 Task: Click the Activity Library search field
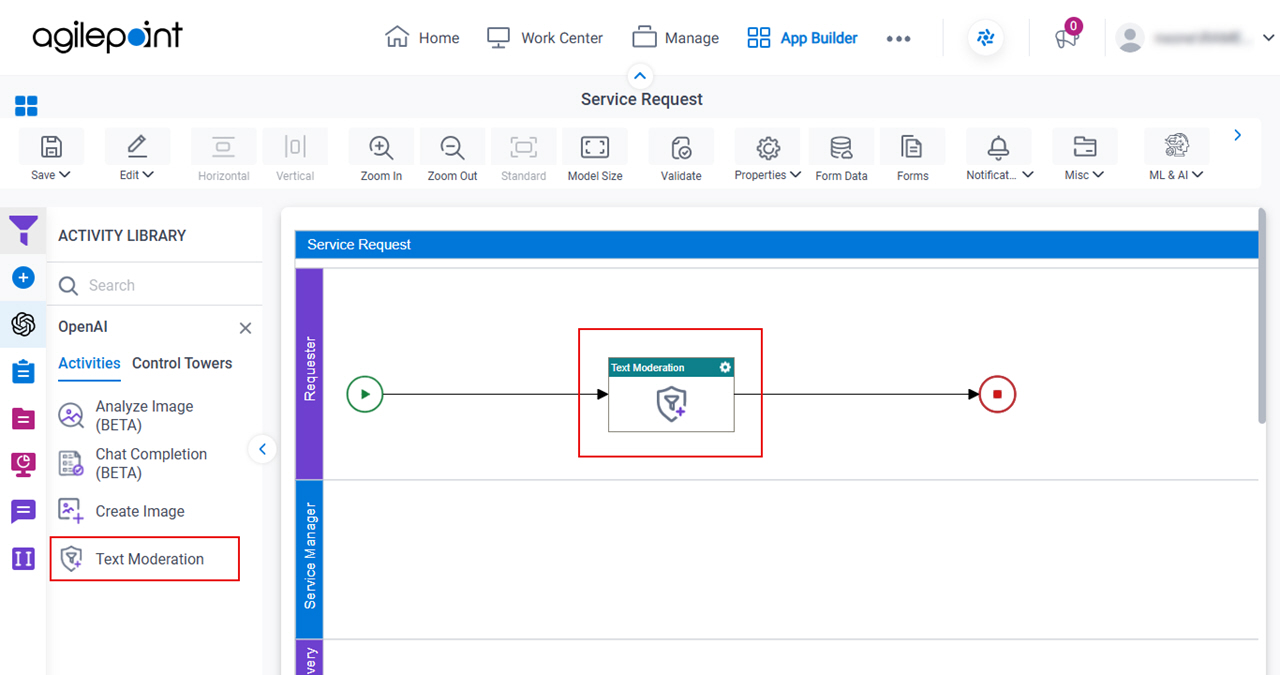(155, 285)
